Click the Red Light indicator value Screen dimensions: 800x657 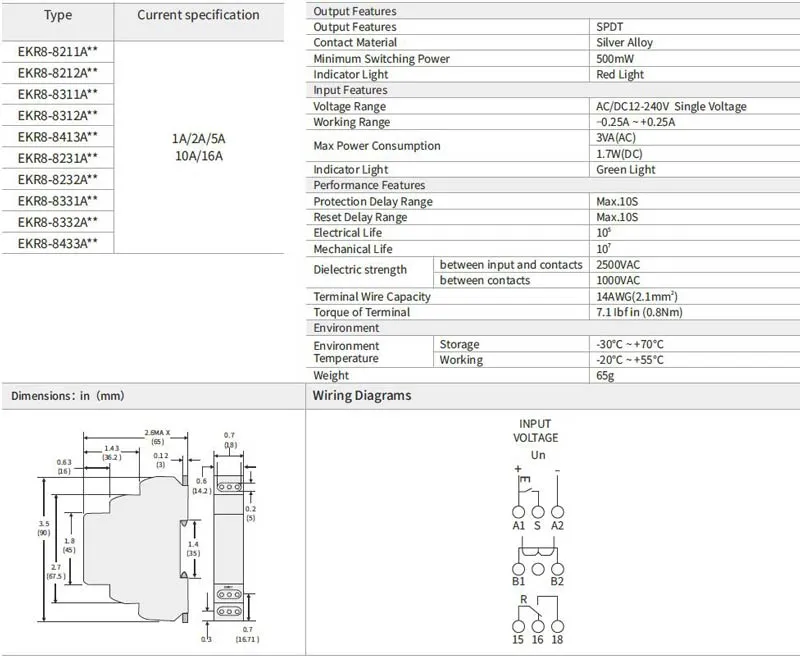click(x=620, y=75)
